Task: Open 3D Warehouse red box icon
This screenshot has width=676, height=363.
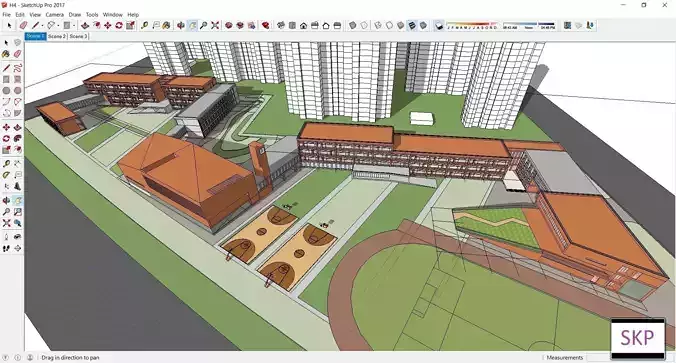Action: (228, 25)
